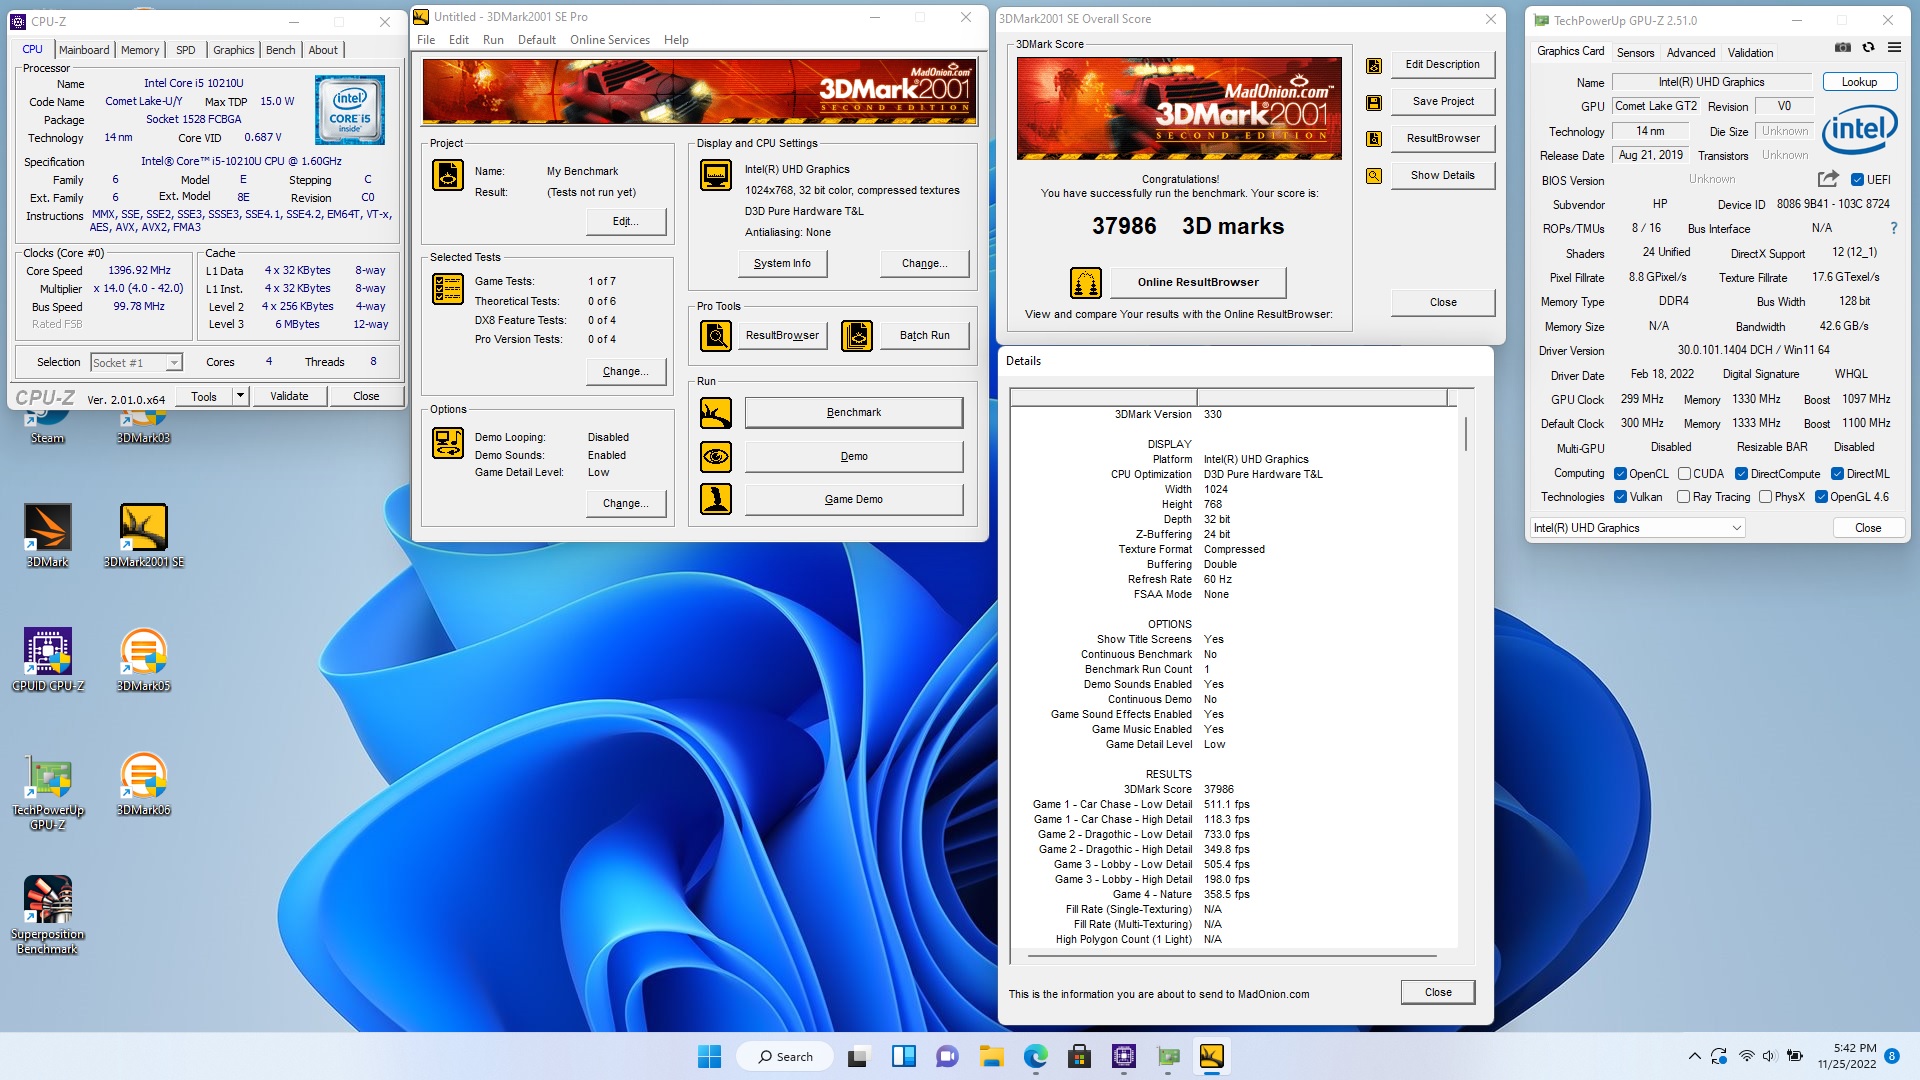
Task: Toggle the PhysX checkbox in GPU-Z
Action: click(1765, 497)
